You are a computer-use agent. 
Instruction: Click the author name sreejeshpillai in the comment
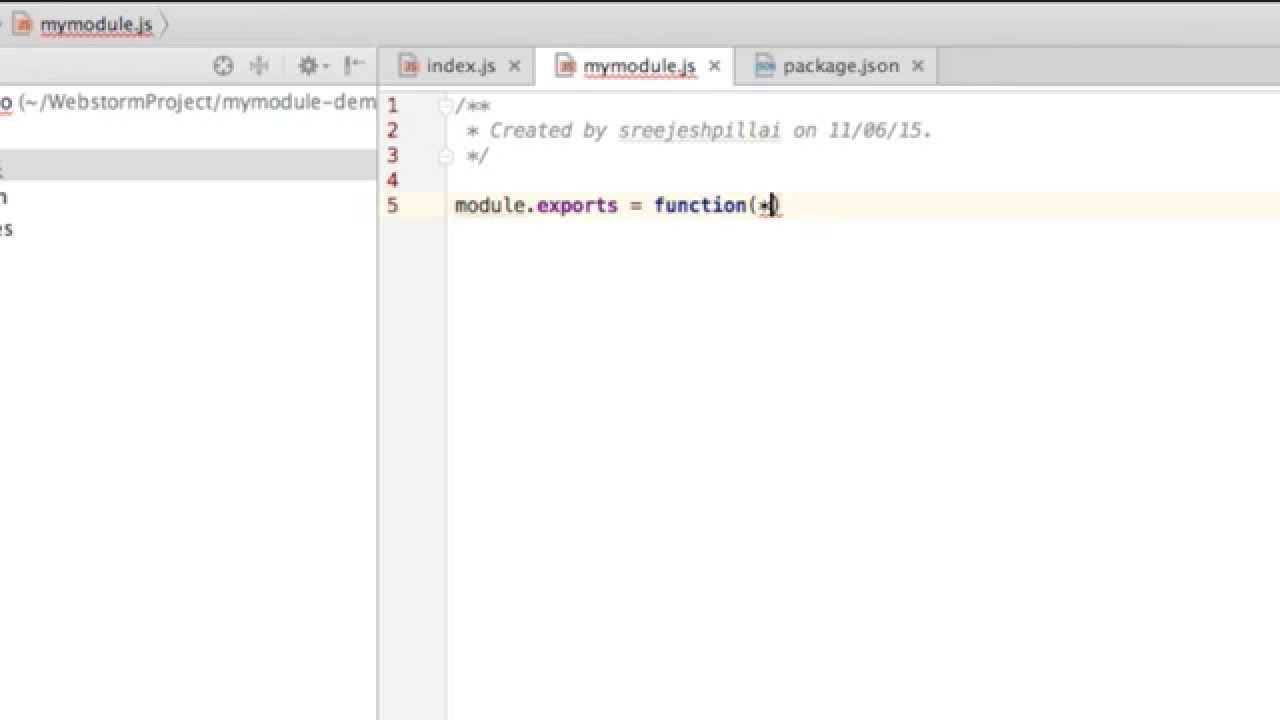click(x=699, y=131)
